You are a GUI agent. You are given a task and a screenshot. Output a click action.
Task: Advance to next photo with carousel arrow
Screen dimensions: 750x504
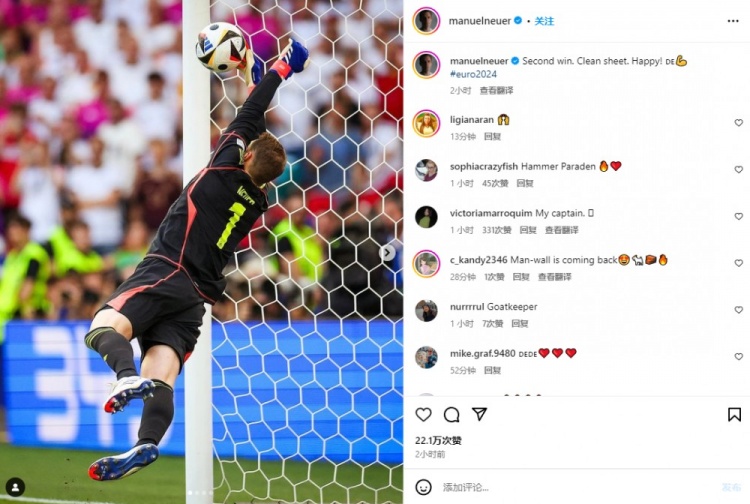(x=387, y=252)
